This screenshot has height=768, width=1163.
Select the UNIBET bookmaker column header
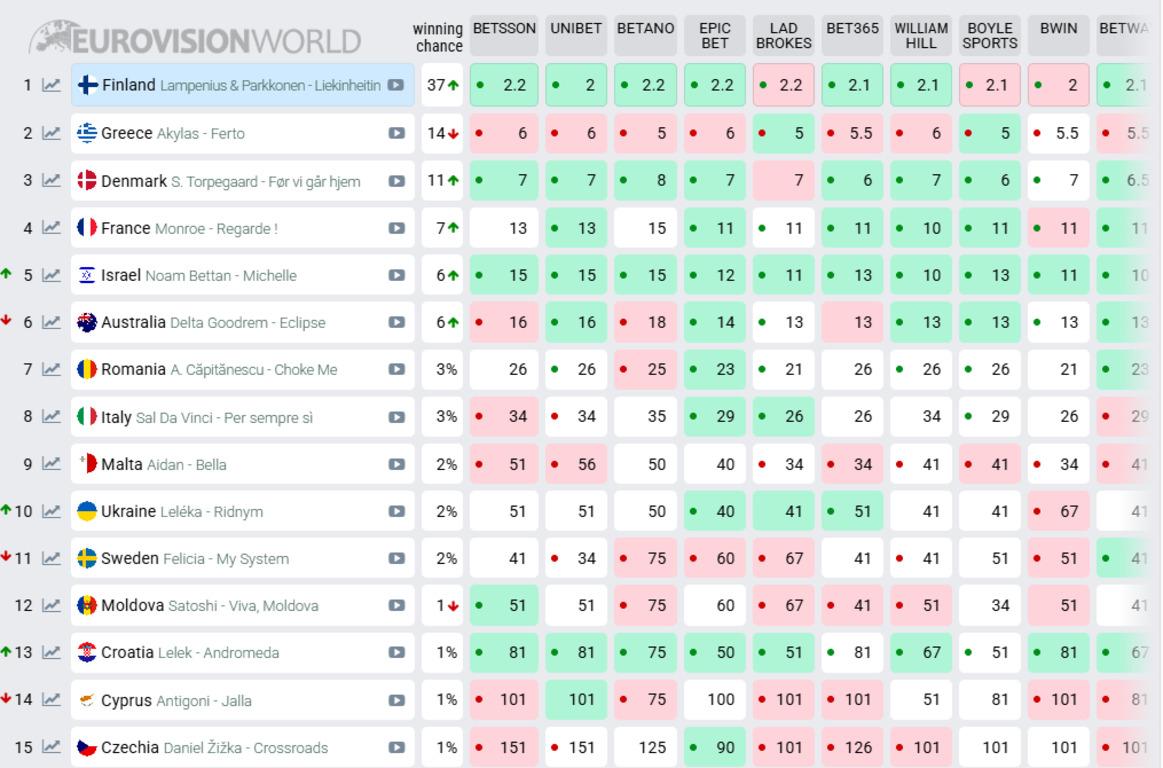coord(576,35)
